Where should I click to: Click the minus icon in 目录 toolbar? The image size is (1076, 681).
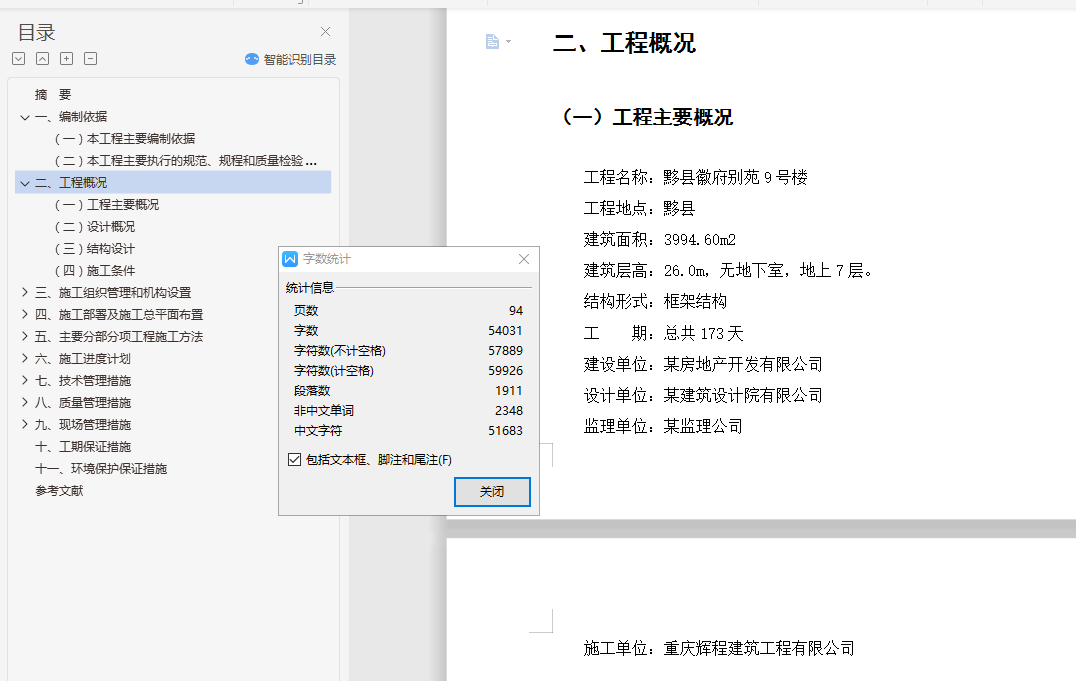pos(91,59)
